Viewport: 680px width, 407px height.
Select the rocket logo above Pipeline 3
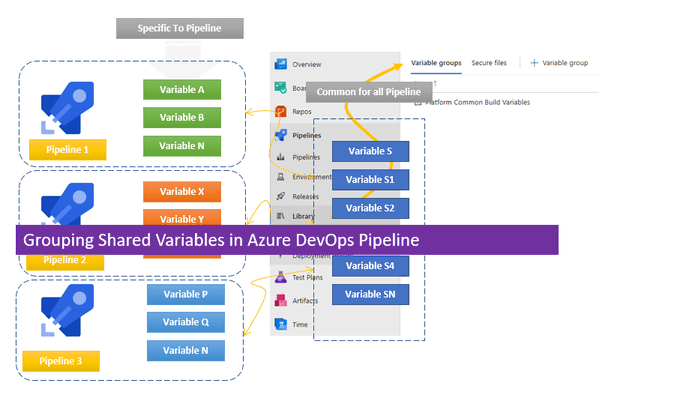click(67, 310)
